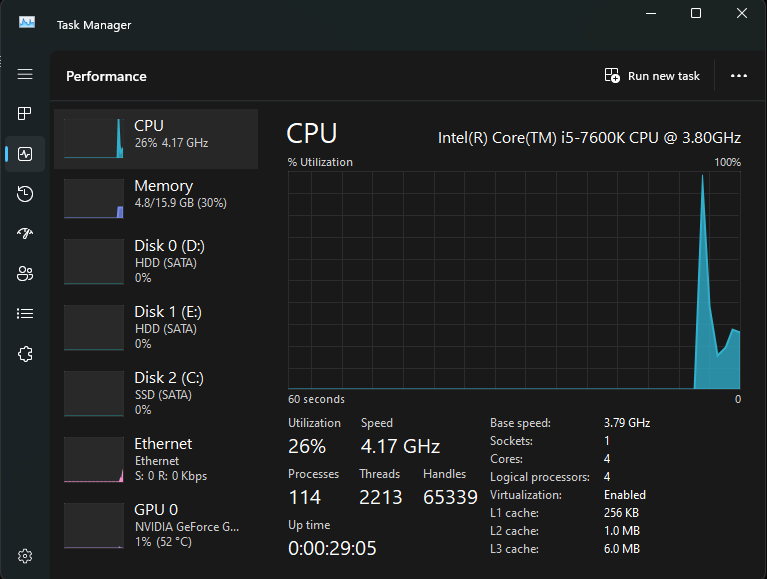
Task: Open the App history page icon
Action: pos(25,194)
